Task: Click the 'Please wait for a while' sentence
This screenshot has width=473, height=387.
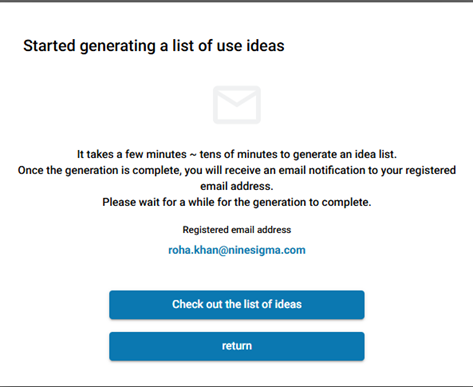Action: point(237,202)
